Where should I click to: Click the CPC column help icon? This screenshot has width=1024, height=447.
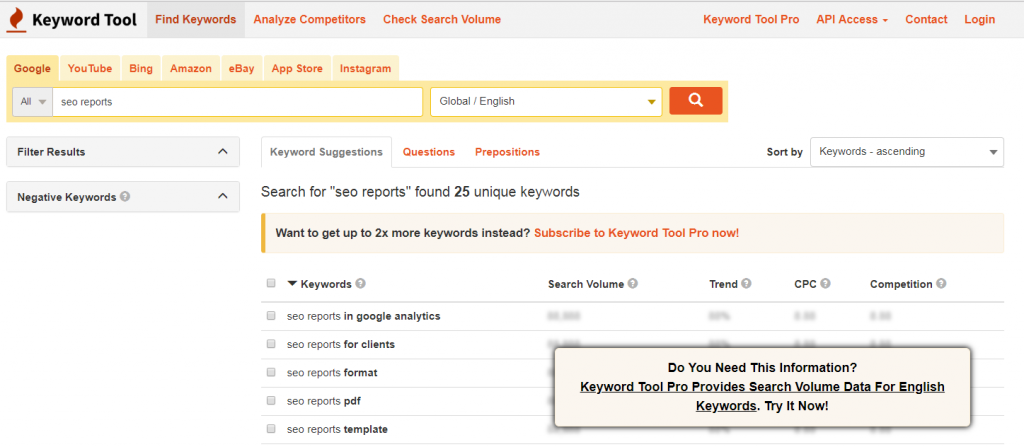(825, 284)
